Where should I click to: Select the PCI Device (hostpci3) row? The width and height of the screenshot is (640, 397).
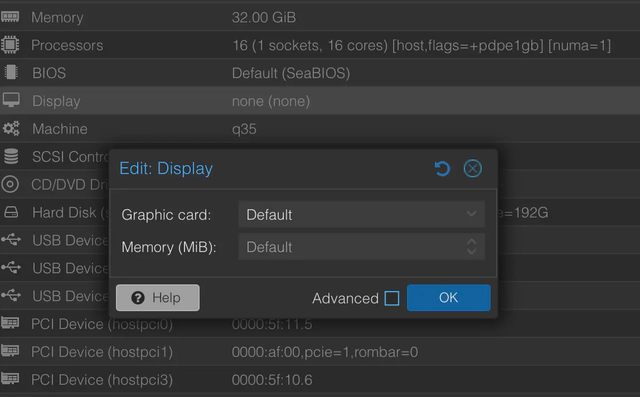pos(320,379)
